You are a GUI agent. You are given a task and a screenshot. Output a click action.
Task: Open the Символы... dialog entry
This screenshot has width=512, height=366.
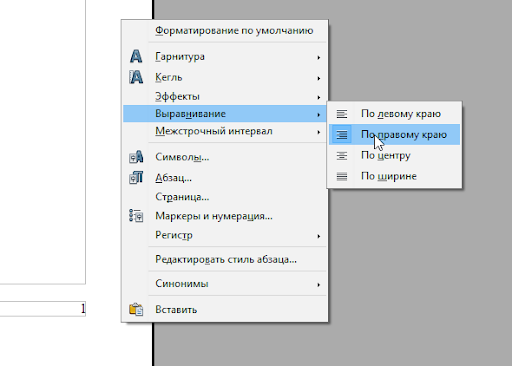coord(225,157)
